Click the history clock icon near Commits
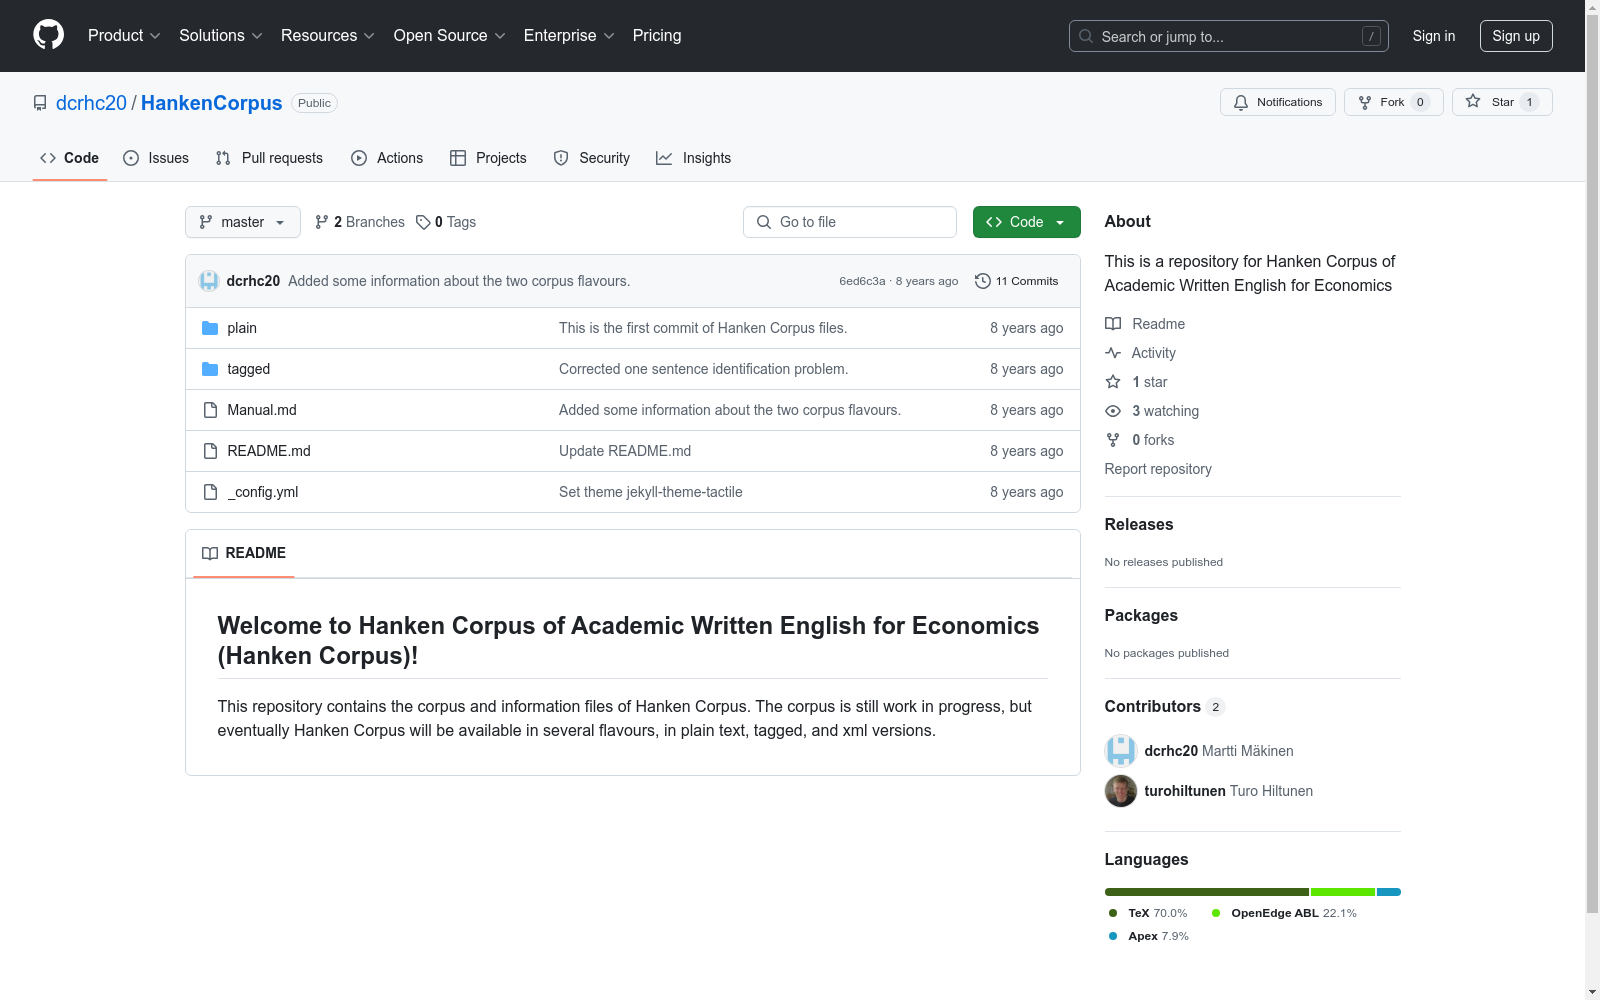The image size is (1600, 1000). click(x=983, y=281)
